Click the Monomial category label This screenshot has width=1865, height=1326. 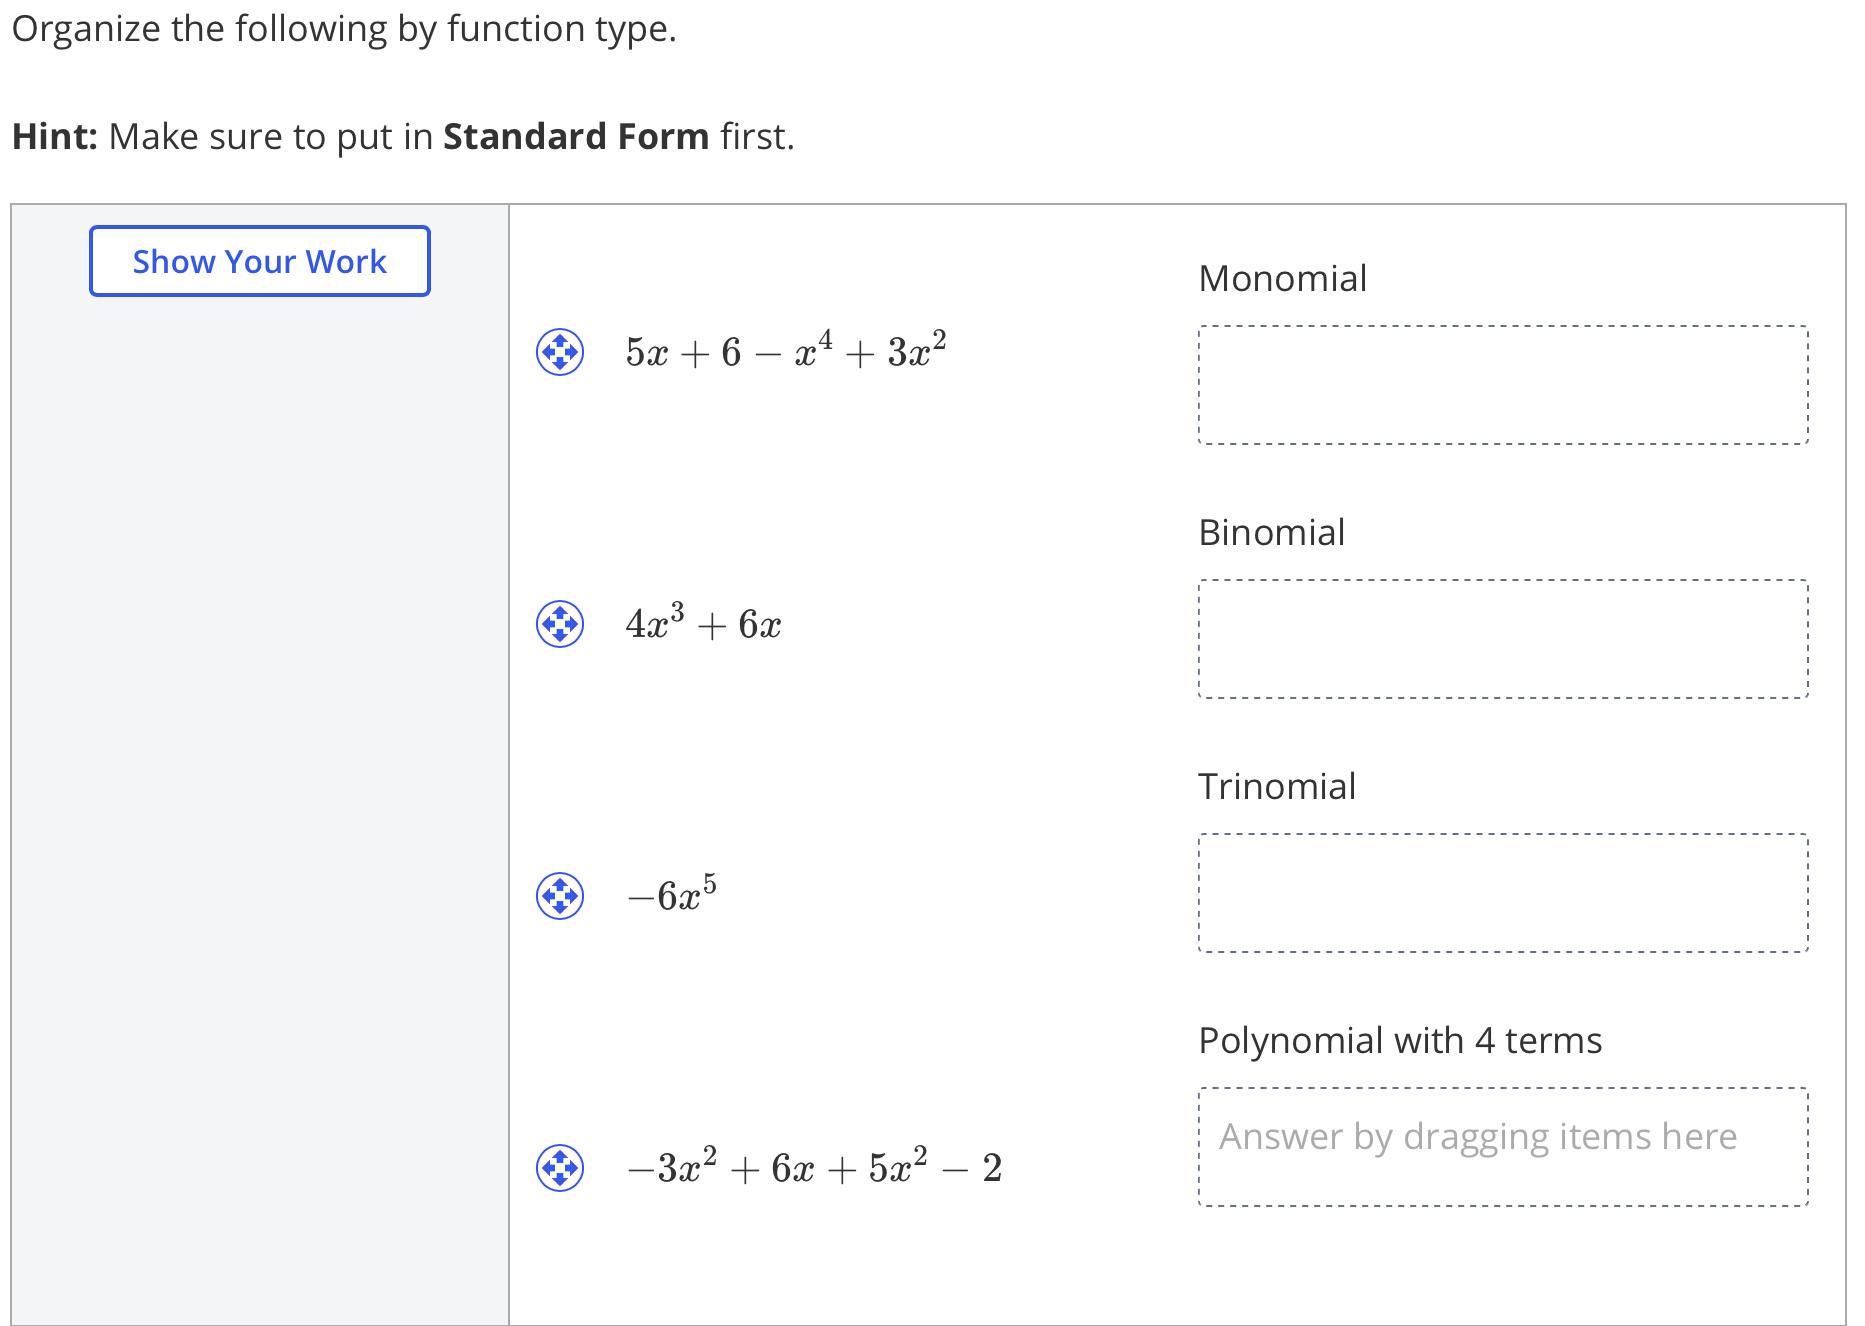(1282, 278)
